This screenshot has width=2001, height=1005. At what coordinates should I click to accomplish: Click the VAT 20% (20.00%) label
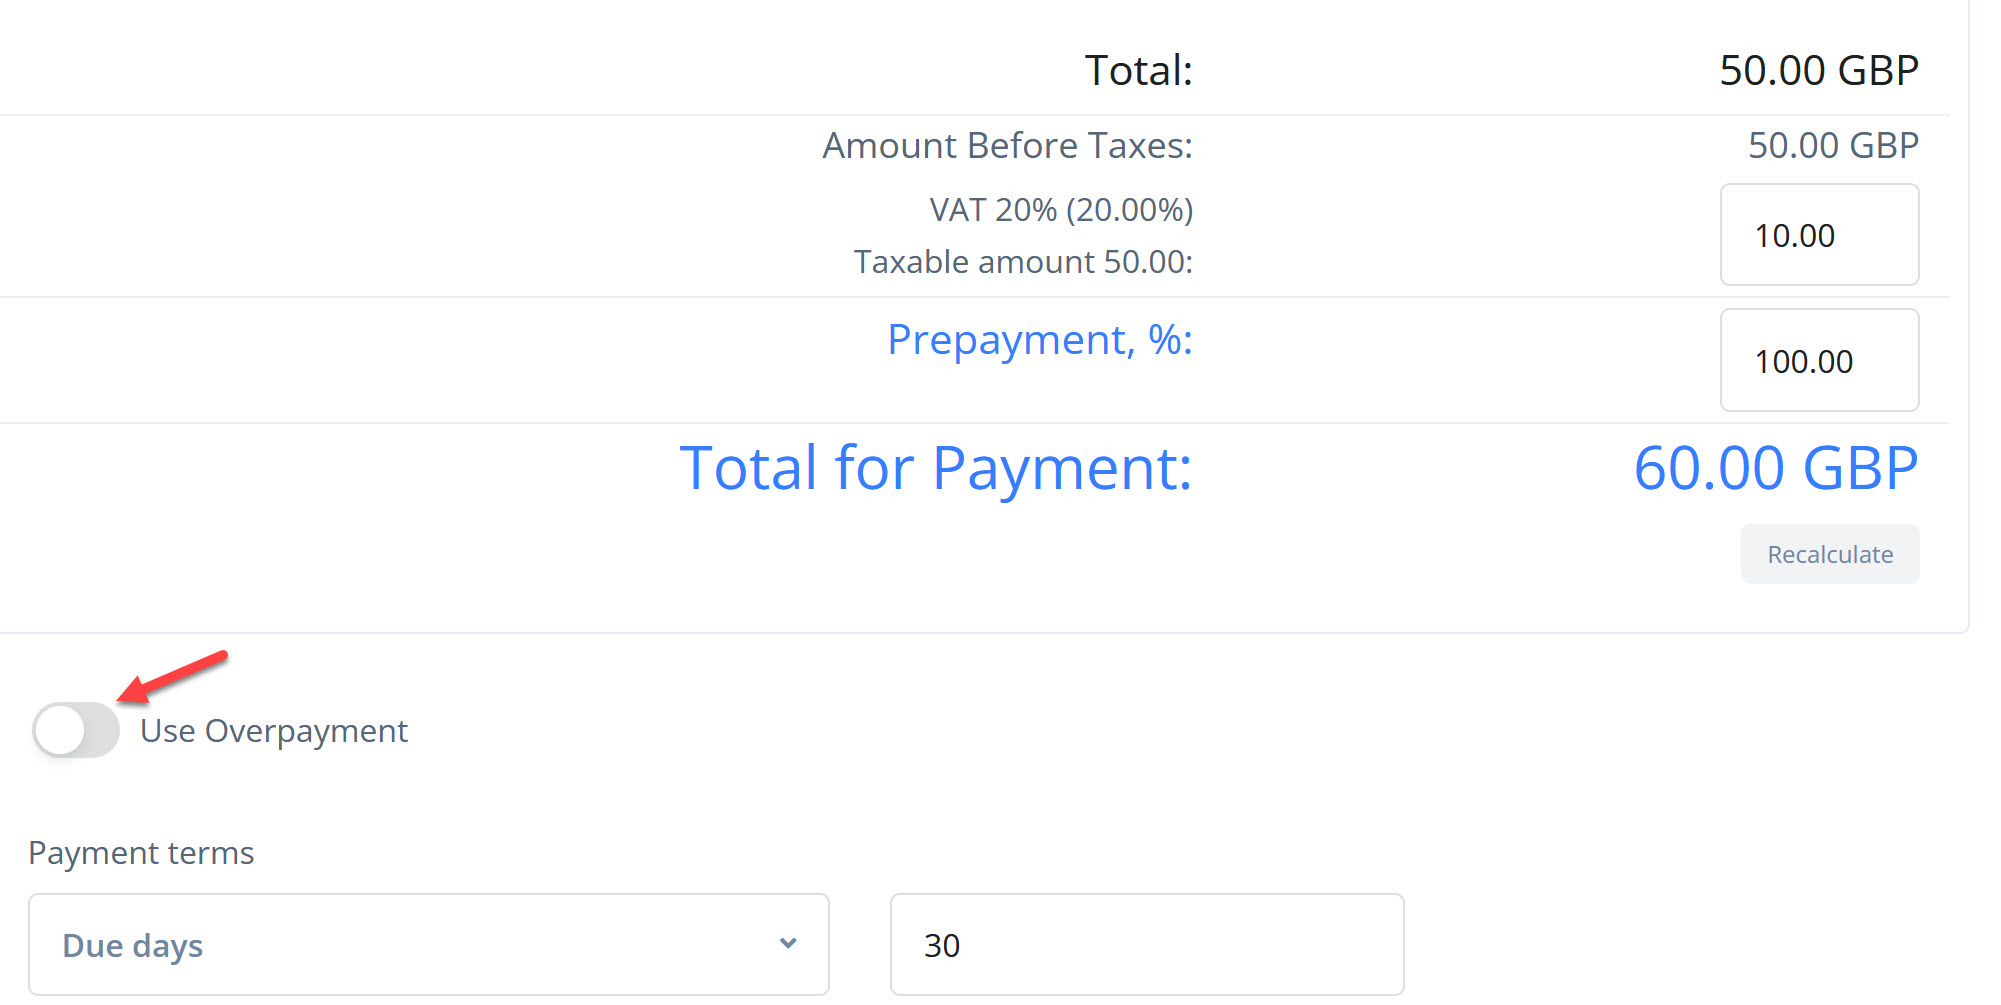tap(1061, 210)
